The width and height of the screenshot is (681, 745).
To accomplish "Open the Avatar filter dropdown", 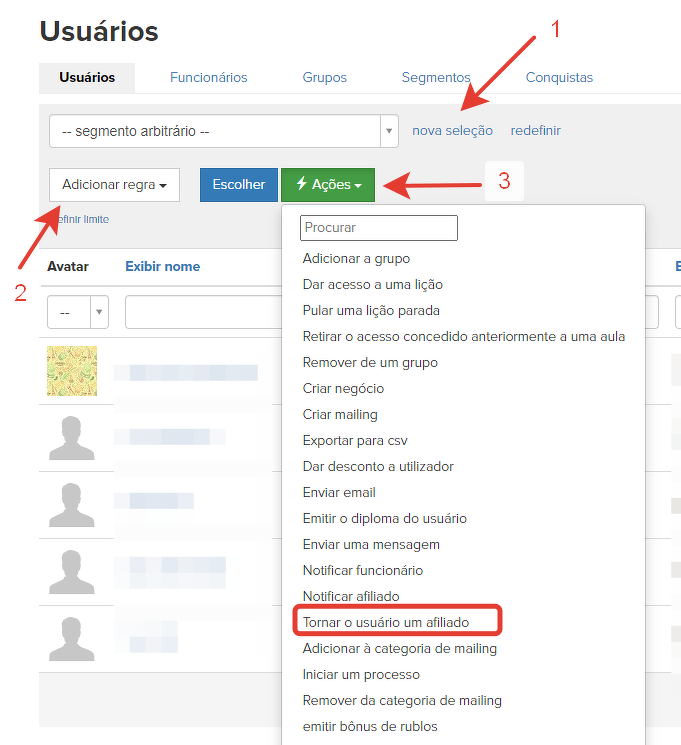I will pos(78,313).
